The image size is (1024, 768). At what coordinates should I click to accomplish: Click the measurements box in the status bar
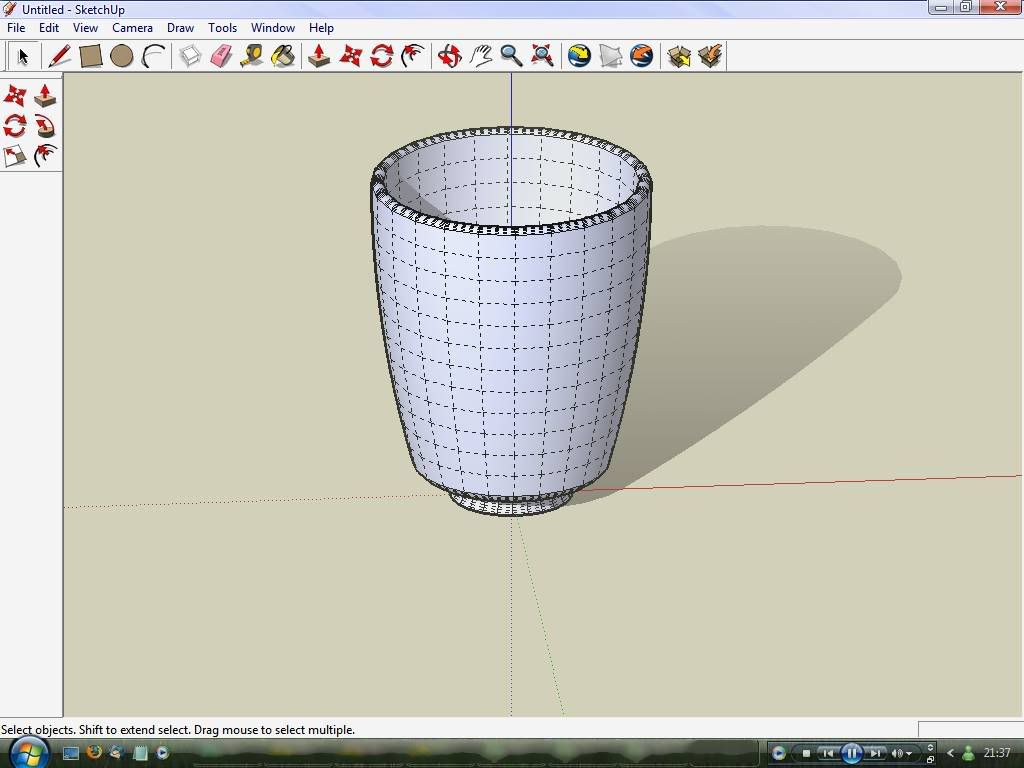pyautogui.click(x=969, y=730)
